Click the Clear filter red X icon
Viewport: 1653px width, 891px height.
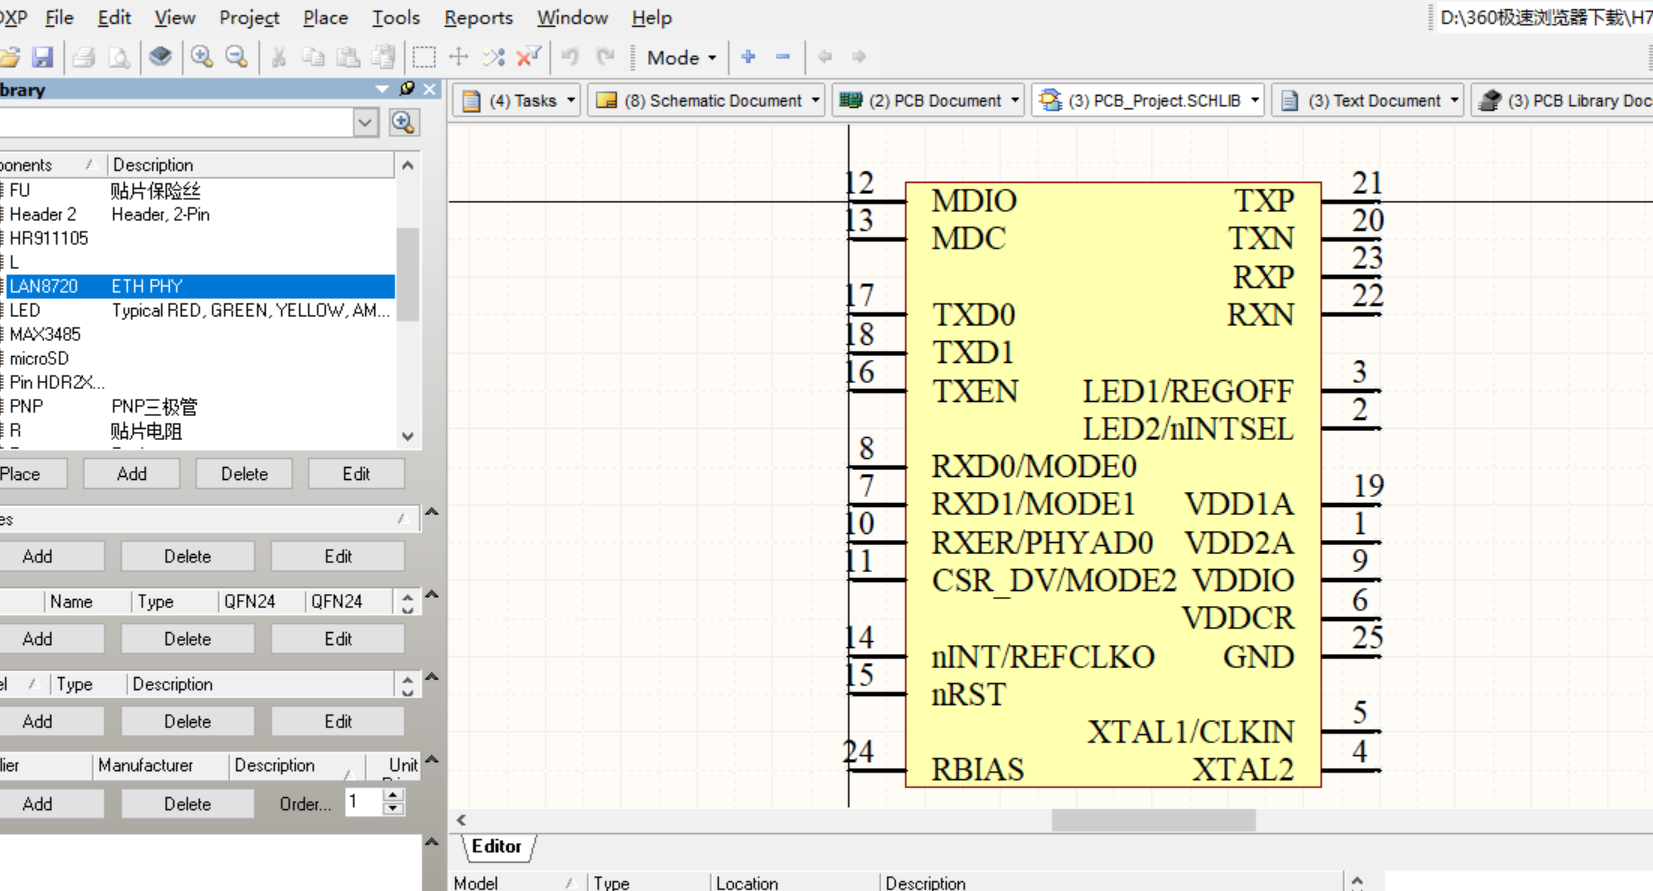point(528,57)
